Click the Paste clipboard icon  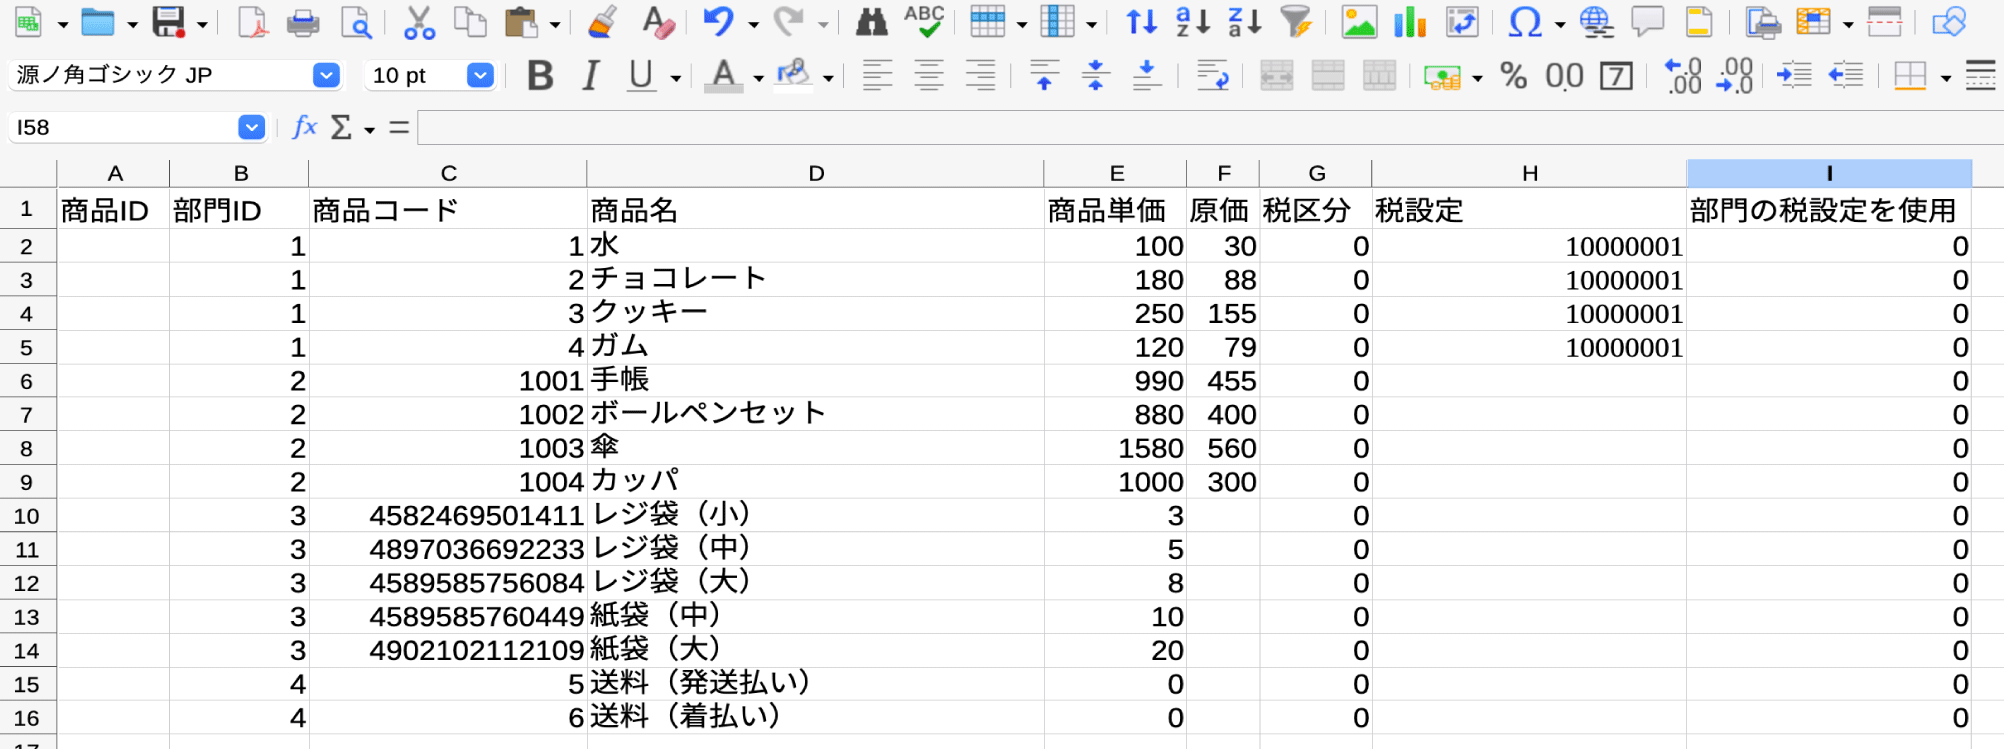coord(521,22)
